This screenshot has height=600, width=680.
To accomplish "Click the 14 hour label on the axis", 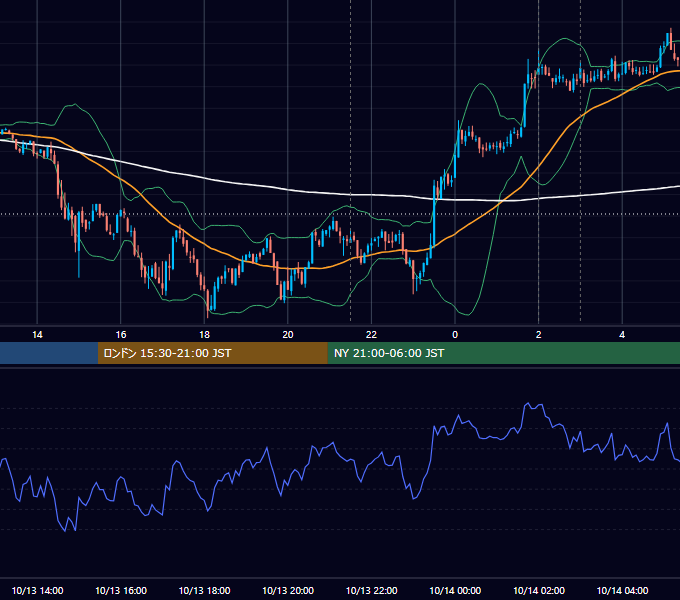I will click(37, 335).
